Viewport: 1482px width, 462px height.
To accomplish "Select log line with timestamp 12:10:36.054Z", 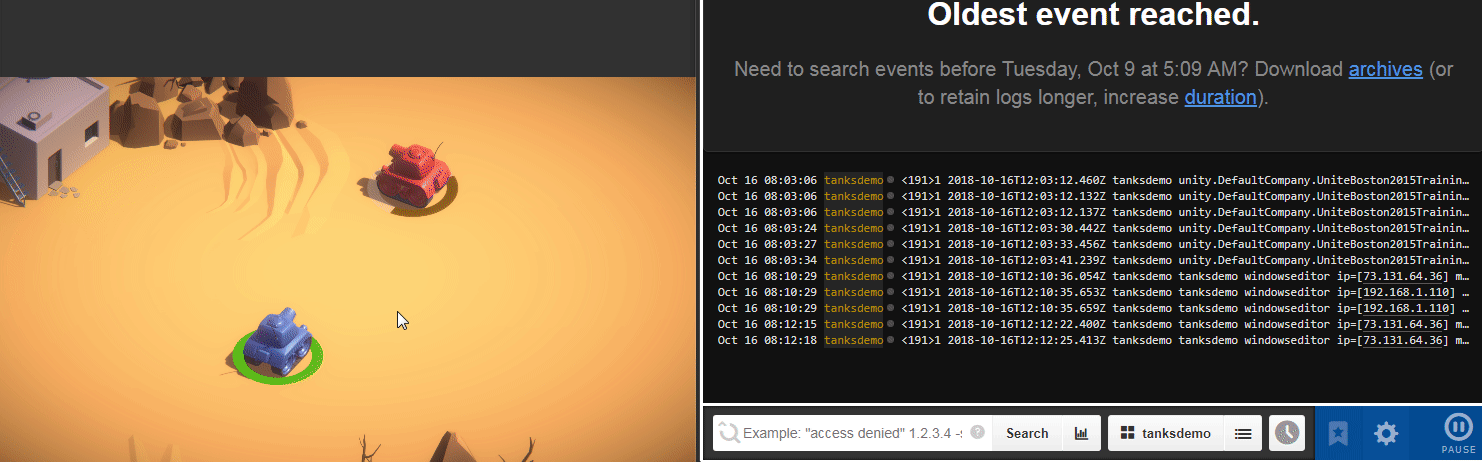I will tap(1094, 276).
